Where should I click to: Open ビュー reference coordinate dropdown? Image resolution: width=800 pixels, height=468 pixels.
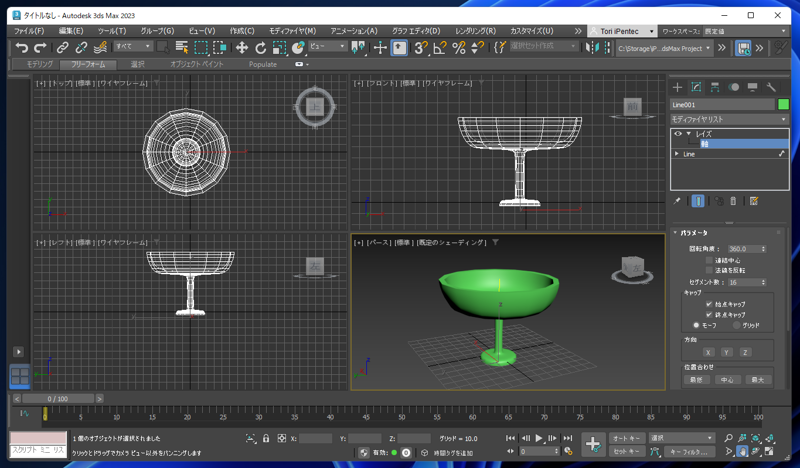pyautogui.click(x=328, y=46)
